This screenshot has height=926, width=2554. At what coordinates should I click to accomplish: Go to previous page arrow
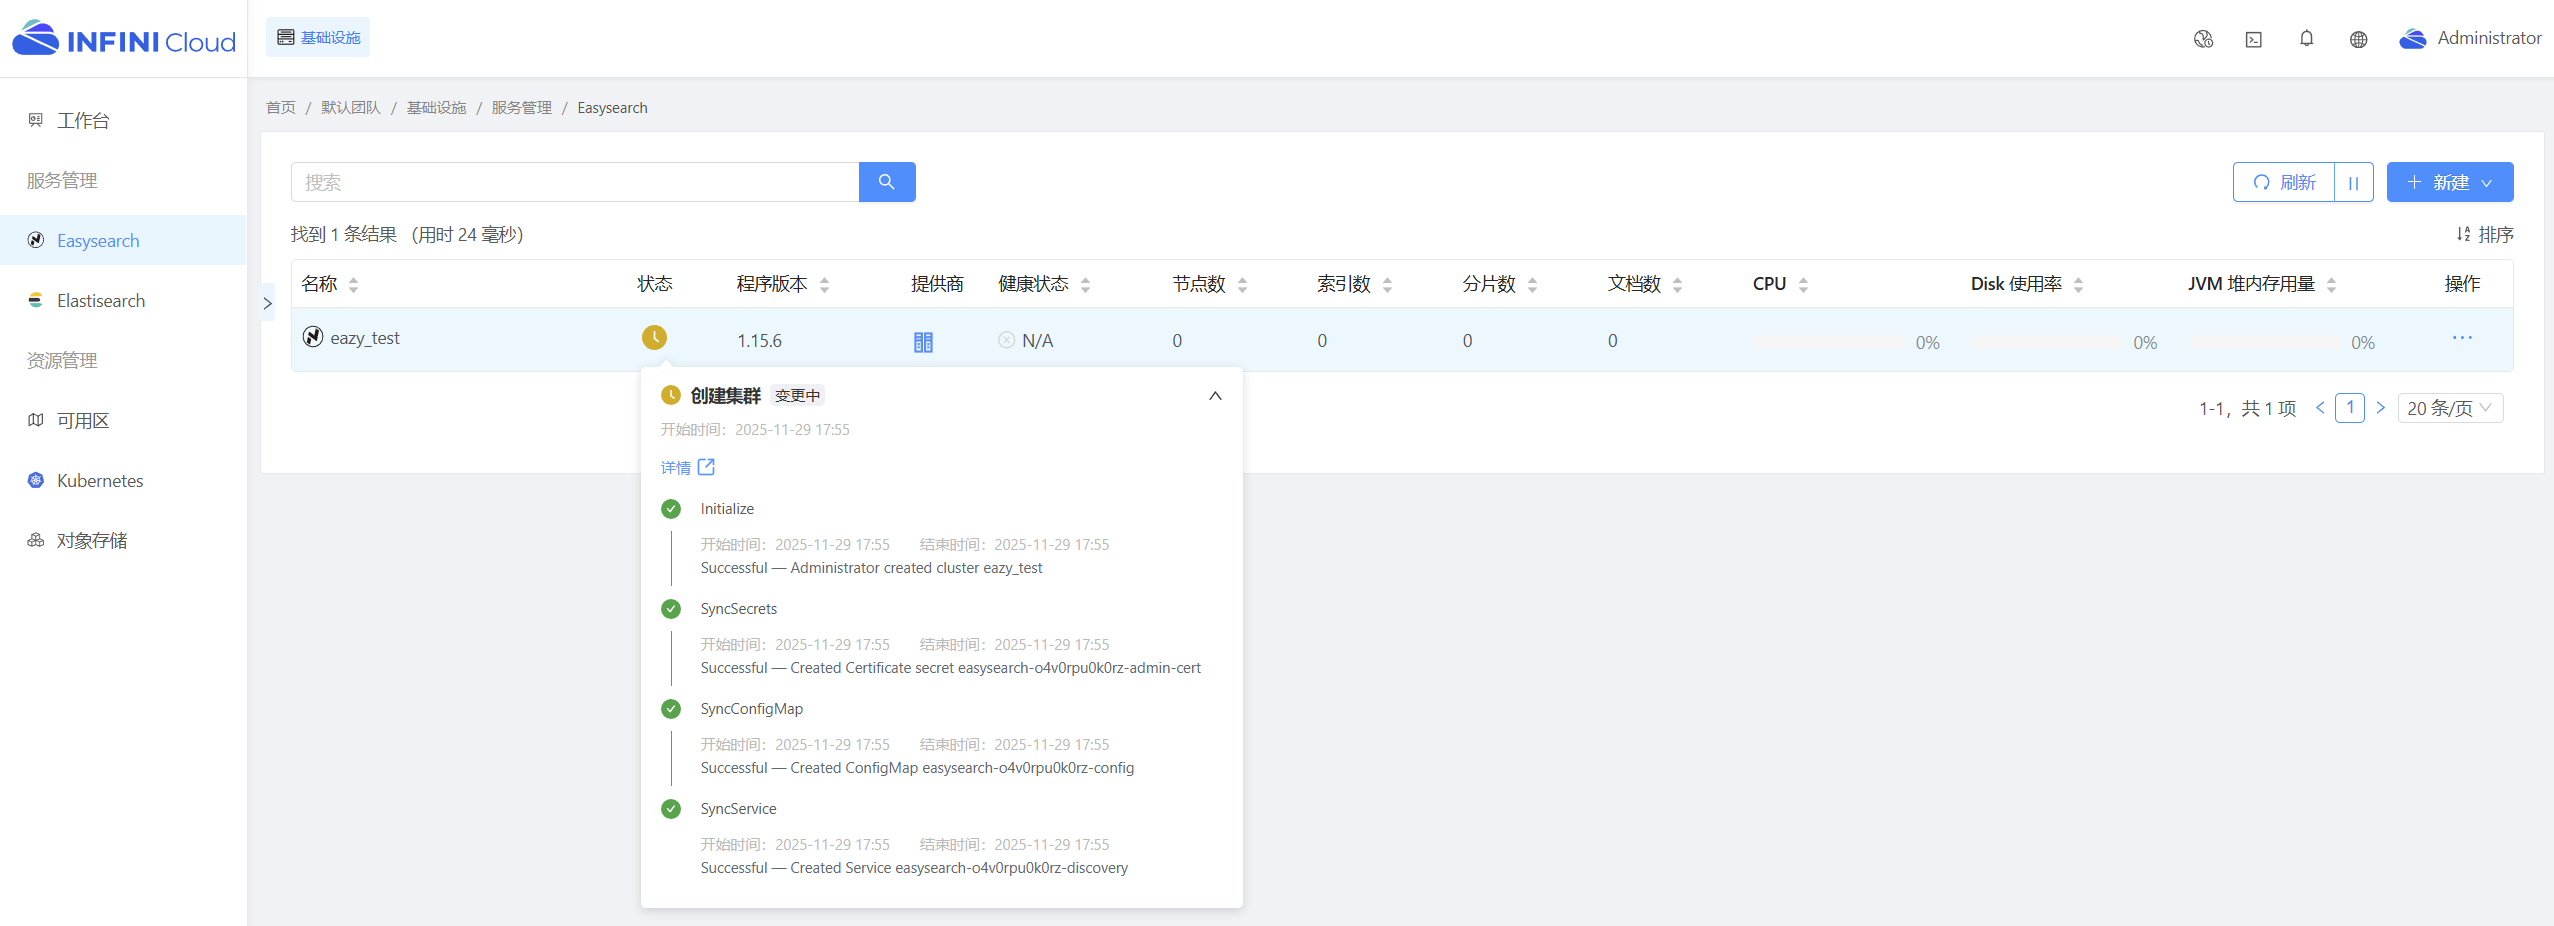(2320, 408)
